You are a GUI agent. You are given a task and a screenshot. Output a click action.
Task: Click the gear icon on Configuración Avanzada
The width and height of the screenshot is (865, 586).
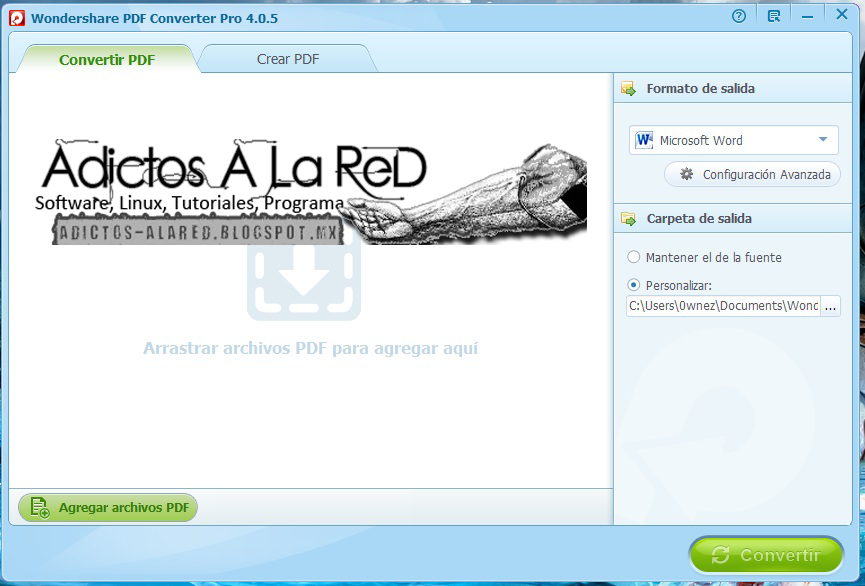685,174
